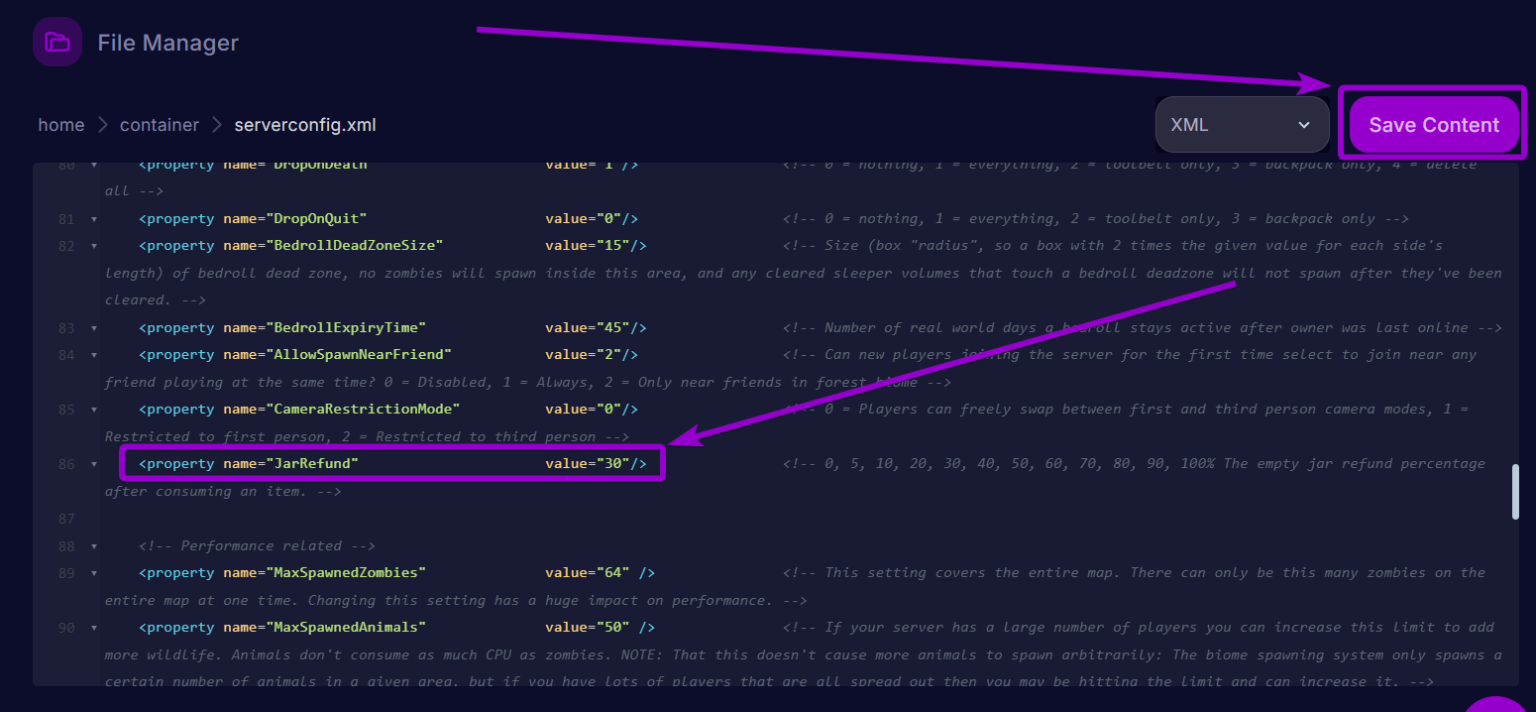1536x712 pixels.
Task: Collapse fold arrow on line 88
Action: (94, 546)
